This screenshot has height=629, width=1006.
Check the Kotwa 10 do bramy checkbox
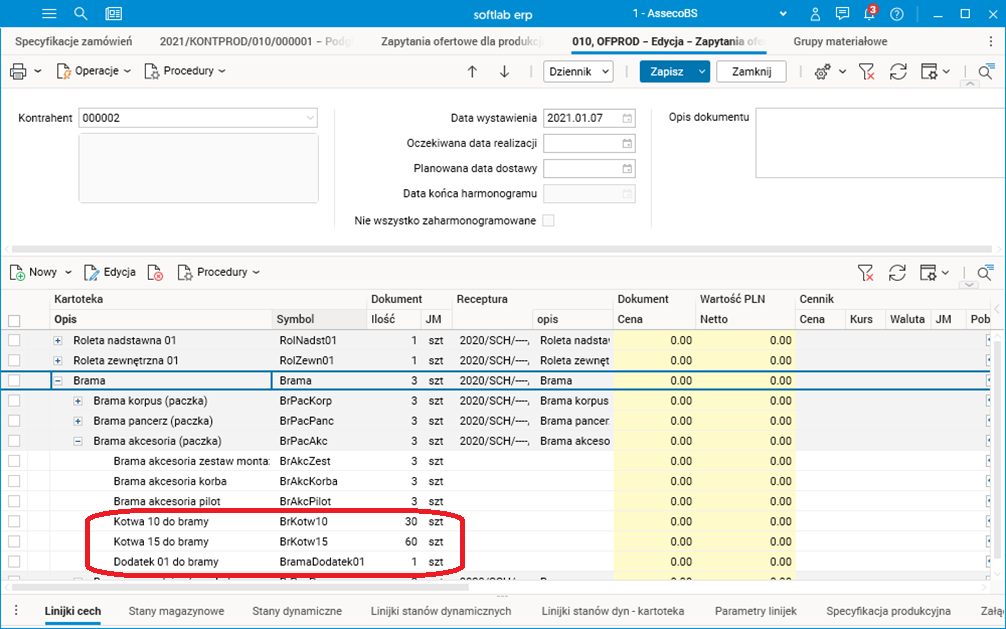point(14,521)
